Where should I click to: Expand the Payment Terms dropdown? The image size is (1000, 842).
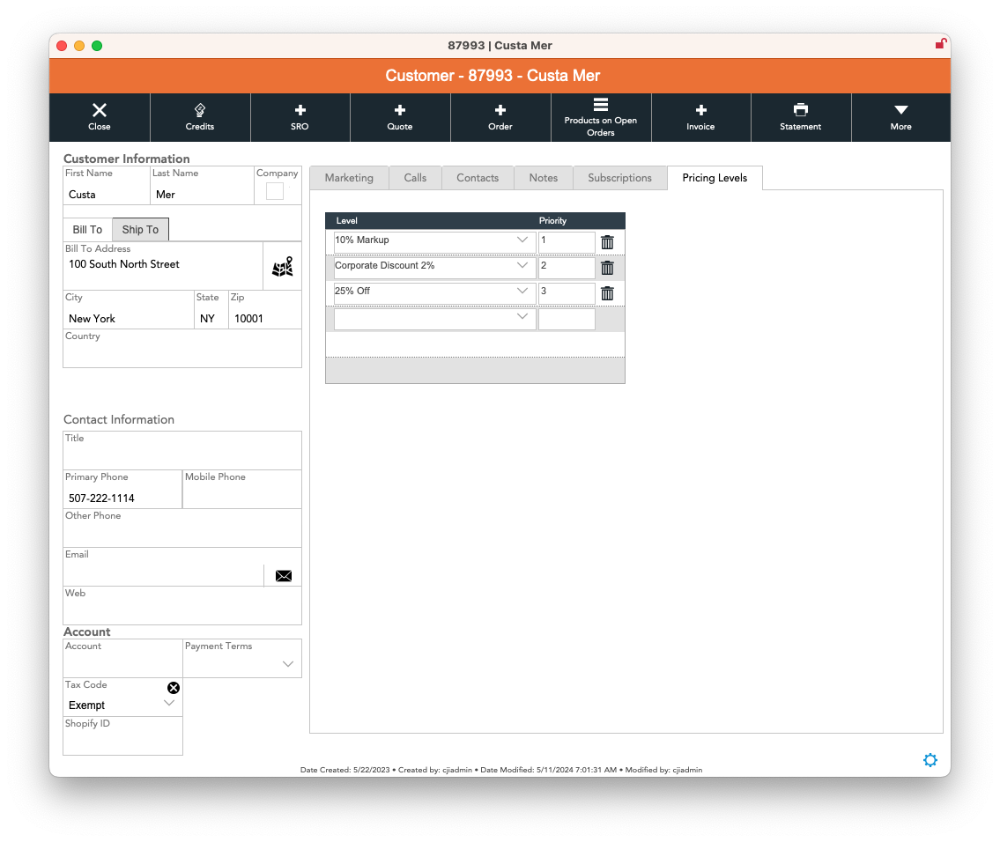[x=288, y=664]
